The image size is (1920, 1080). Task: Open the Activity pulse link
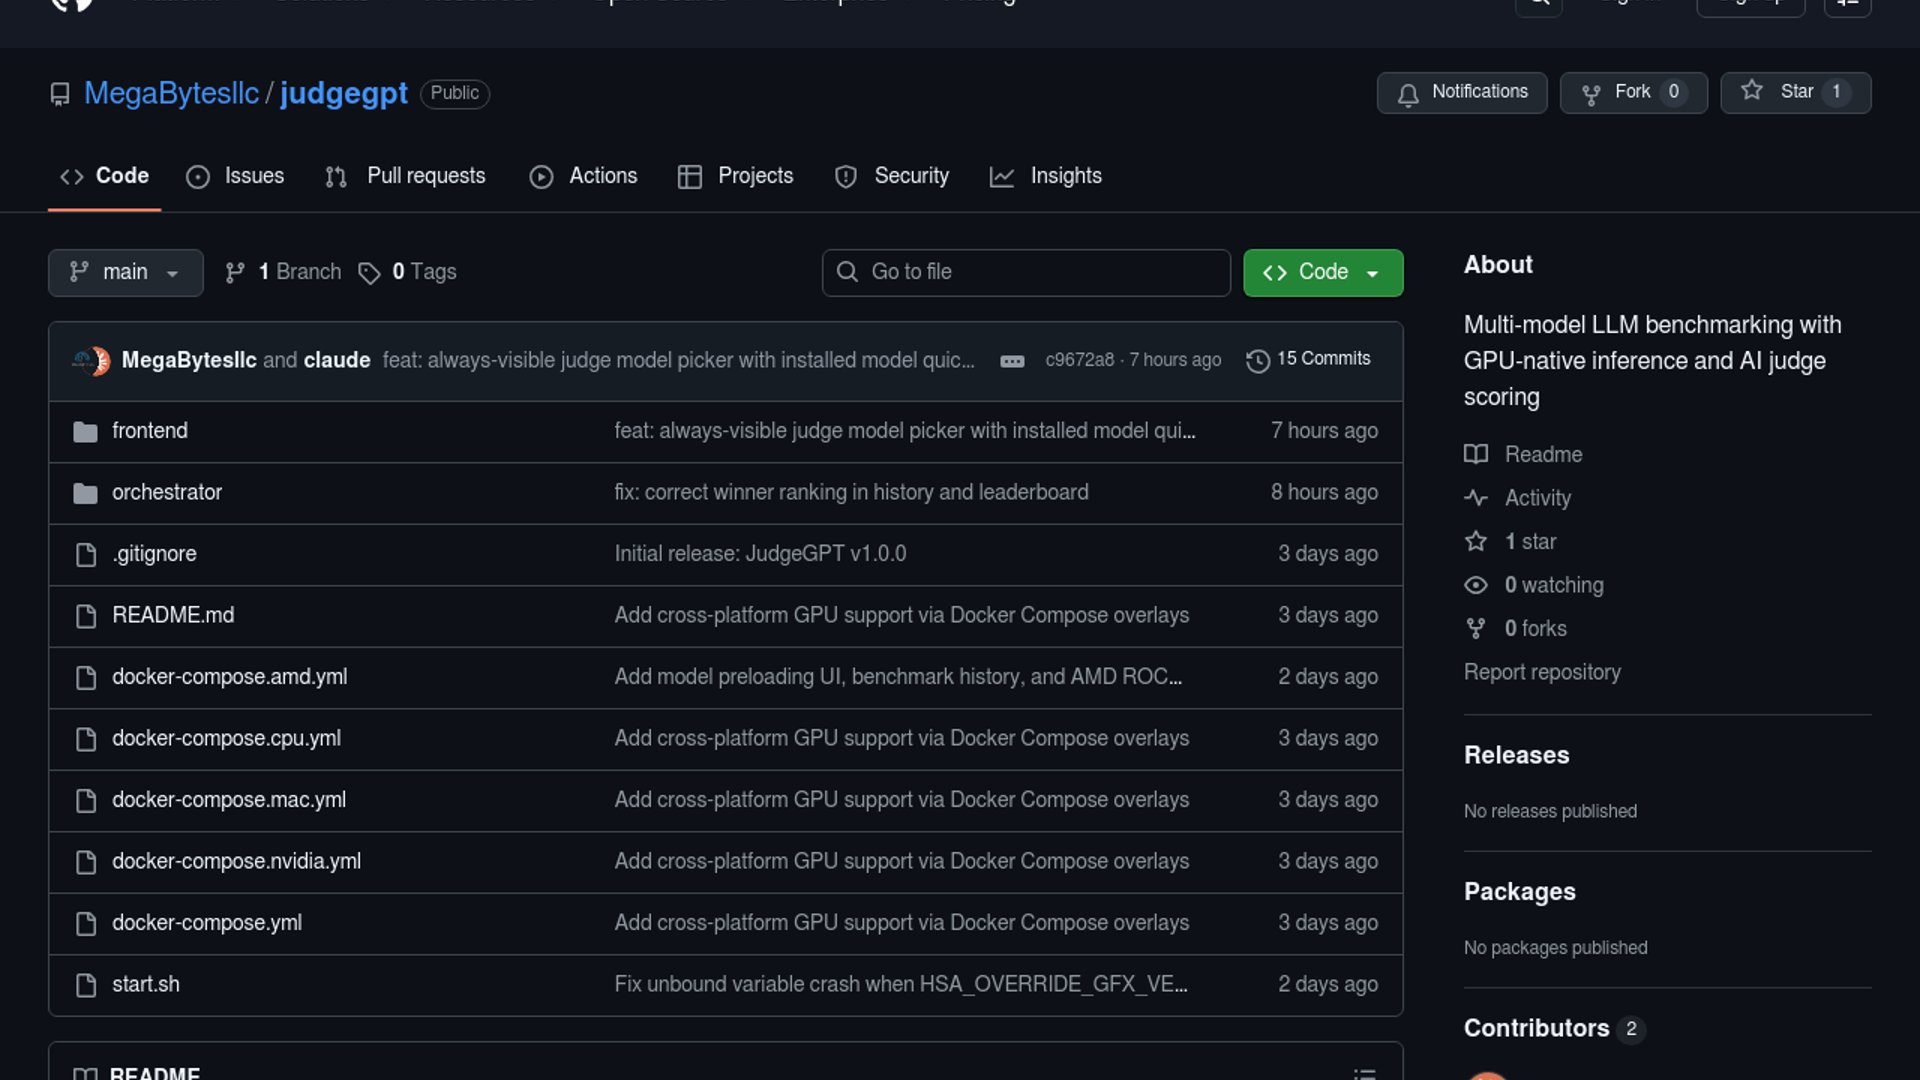pyautogui.click(x=1476, y=497)
